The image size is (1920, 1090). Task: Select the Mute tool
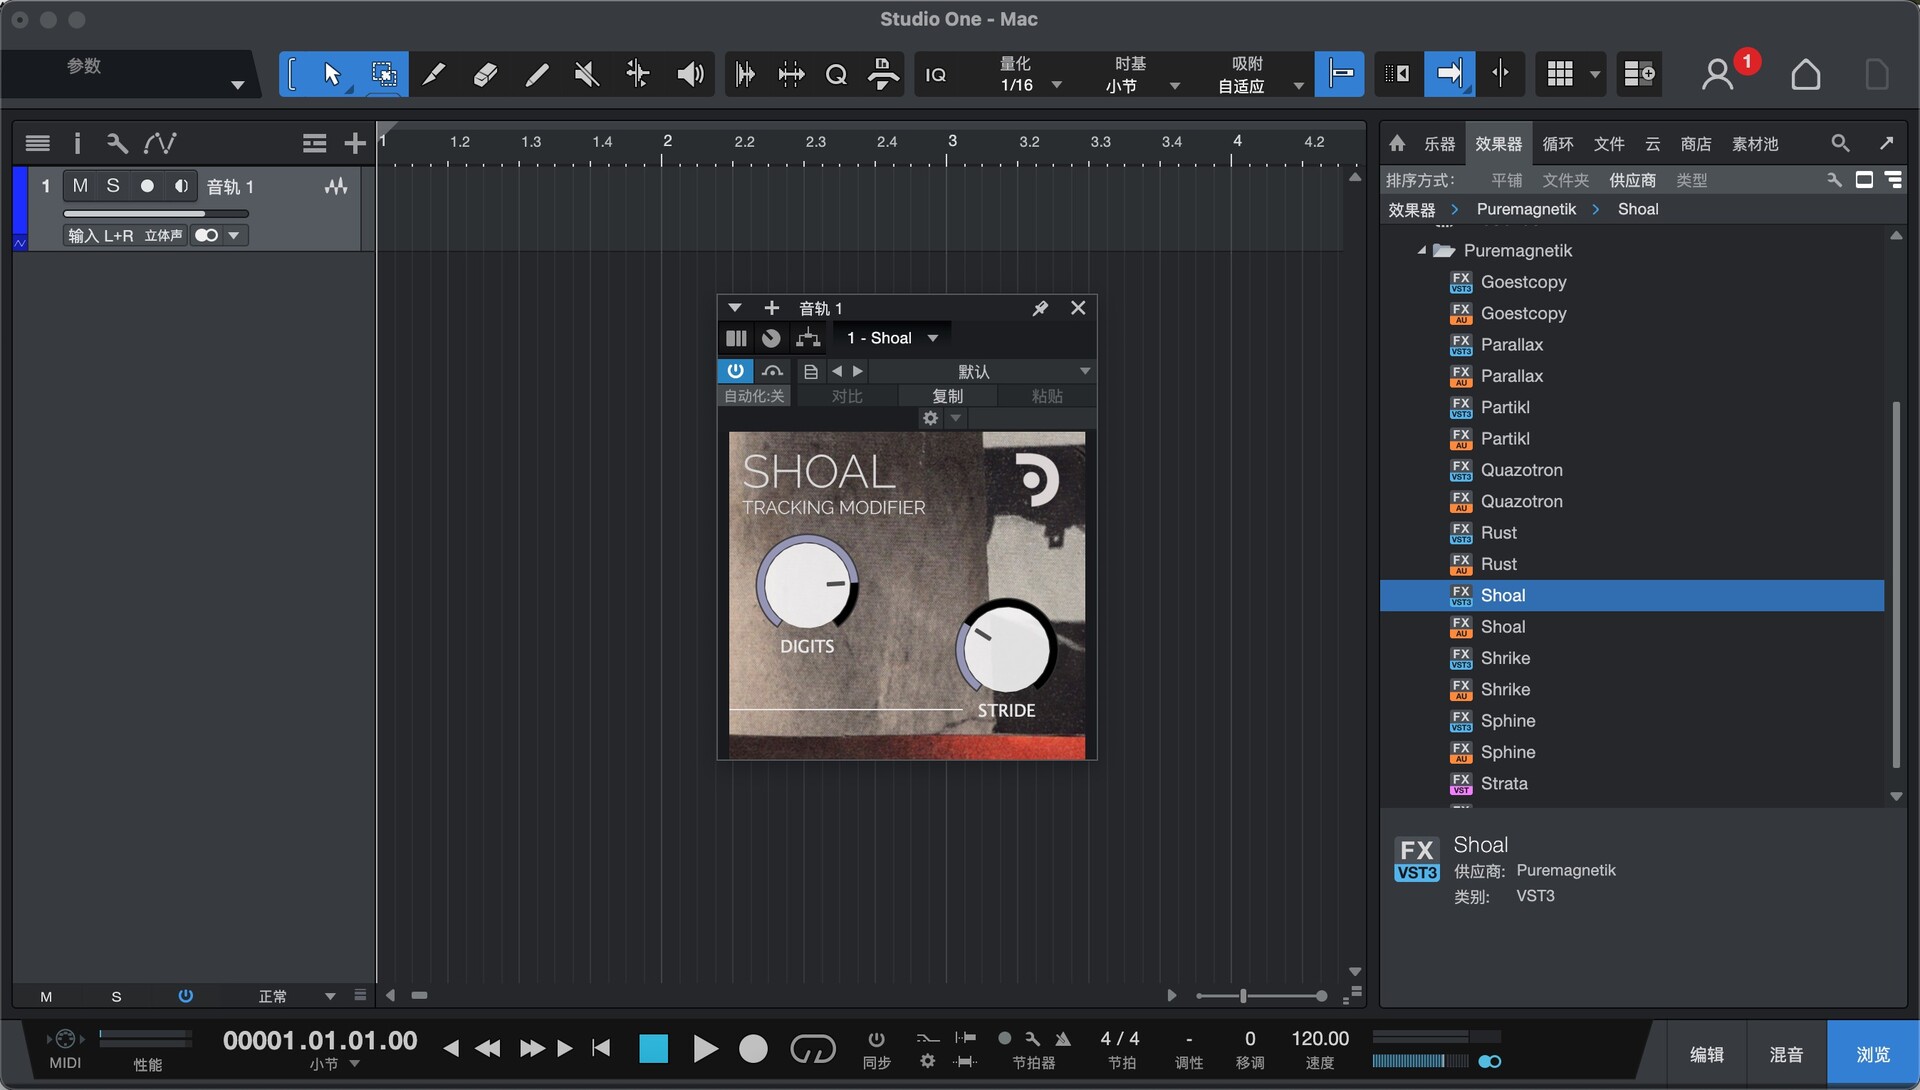coord(587,74)
